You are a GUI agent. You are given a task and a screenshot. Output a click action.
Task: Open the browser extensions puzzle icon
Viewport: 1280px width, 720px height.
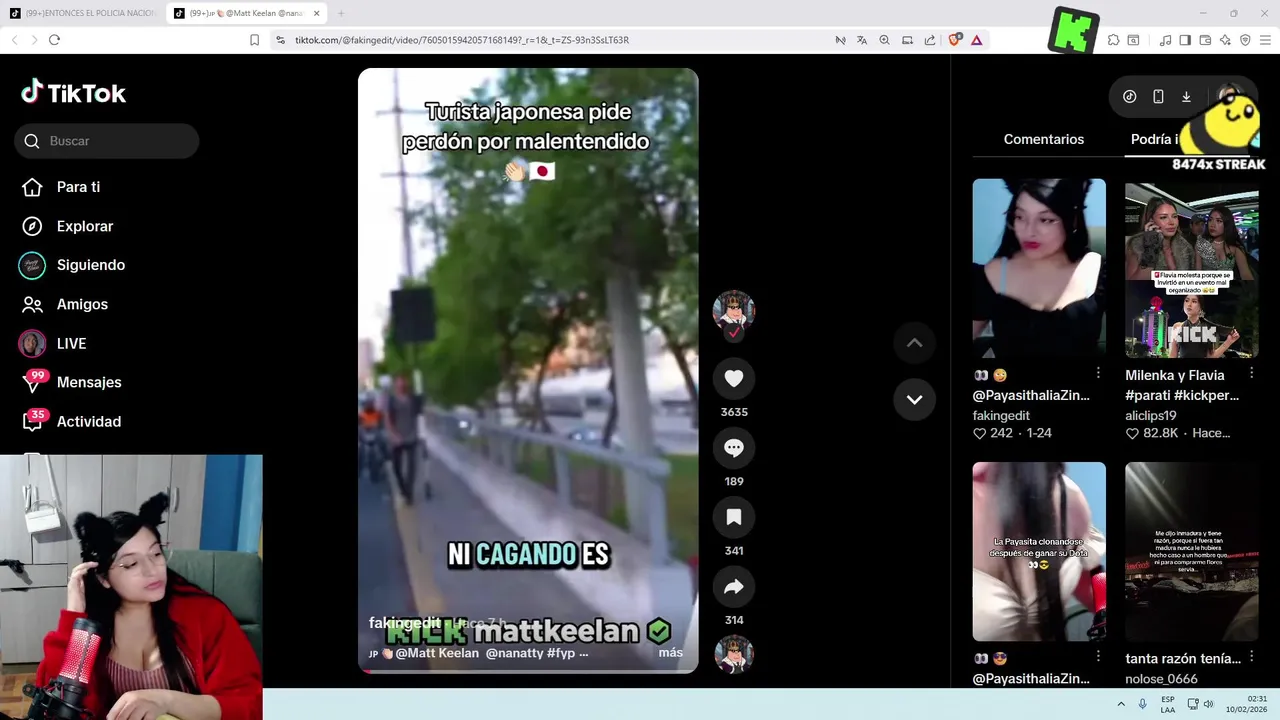[1113, 40]
